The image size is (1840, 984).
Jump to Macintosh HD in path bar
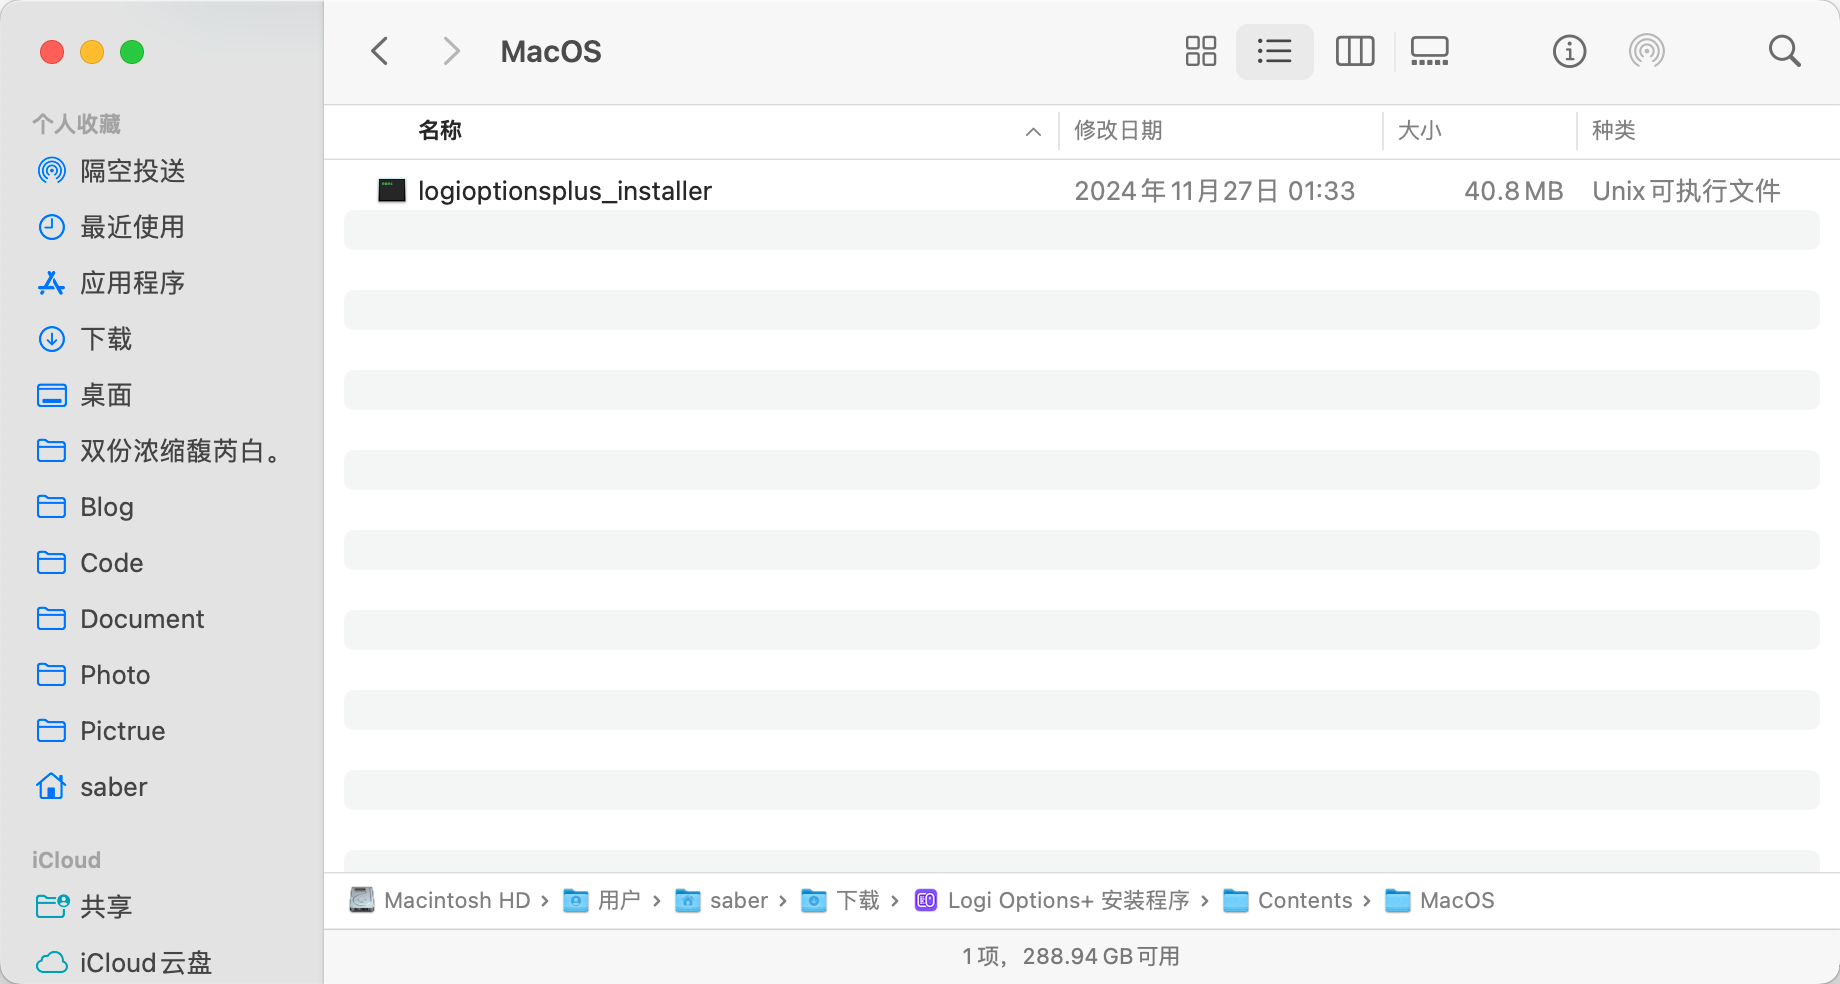coord(456,901)
